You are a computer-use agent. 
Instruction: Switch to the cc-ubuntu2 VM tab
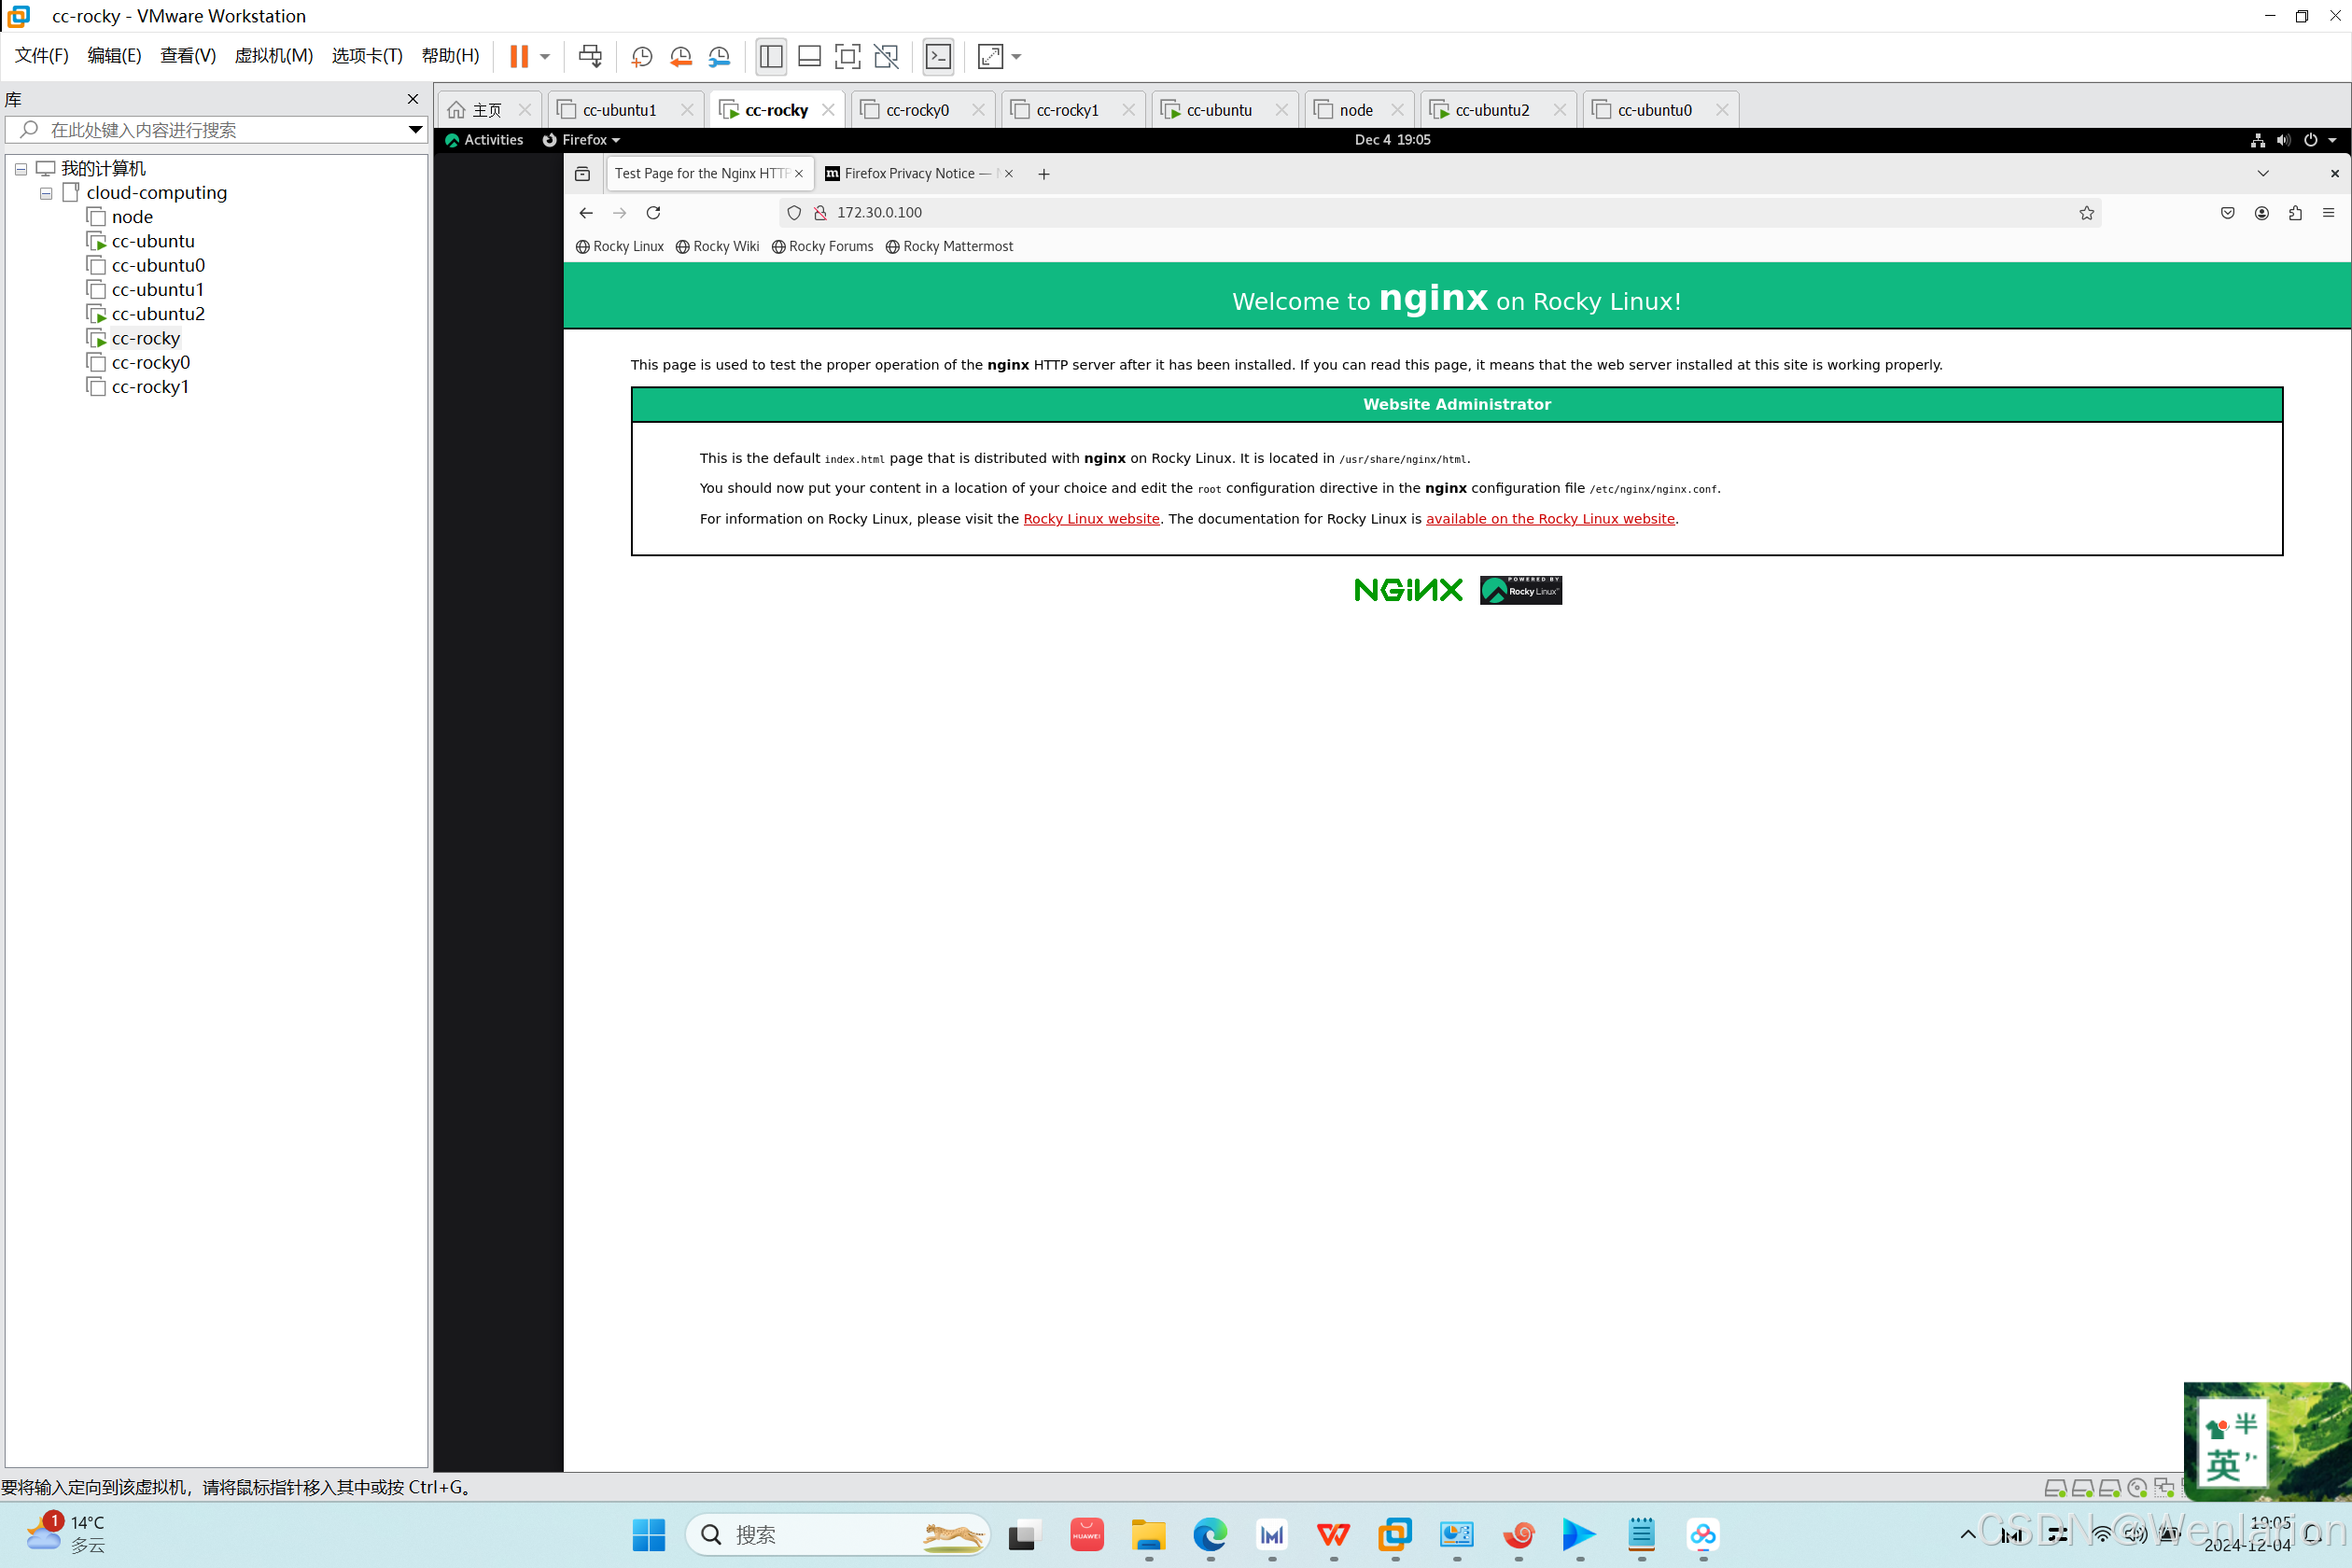[1491, 110]
